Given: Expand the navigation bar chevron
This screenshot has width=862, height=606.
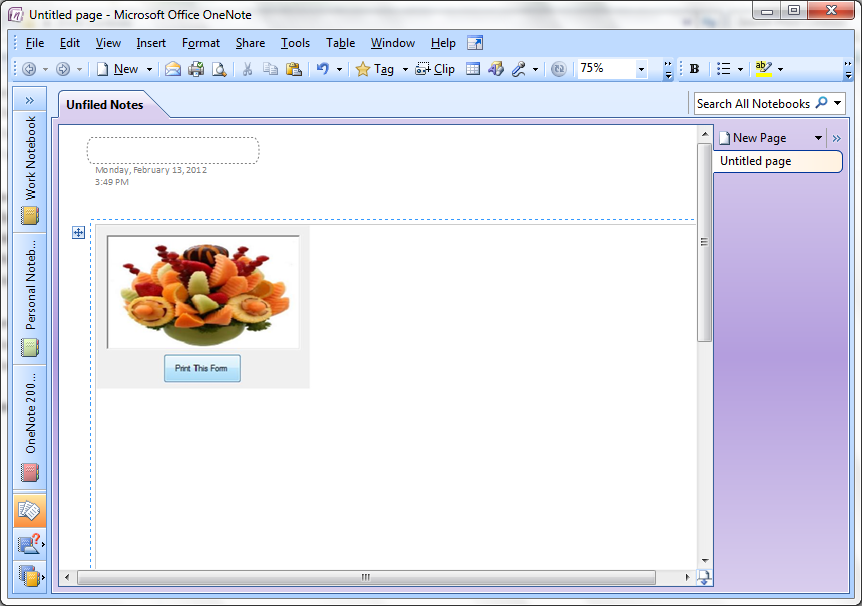Looking at the screenshot, I should [x=30, y=100].
